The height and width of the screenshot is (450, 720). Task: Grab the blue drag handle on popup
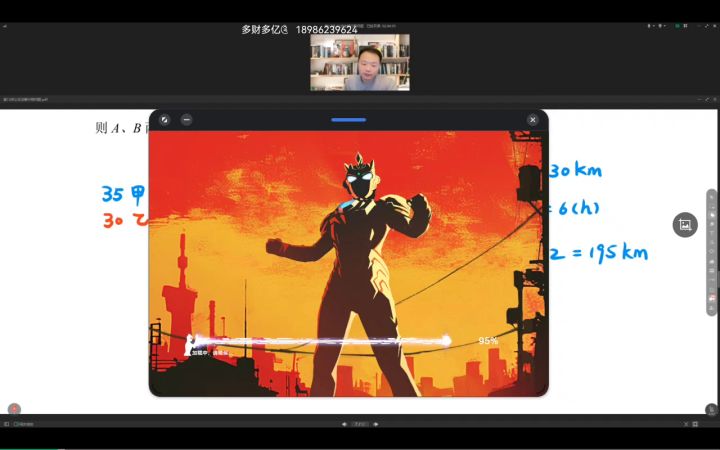349,120
